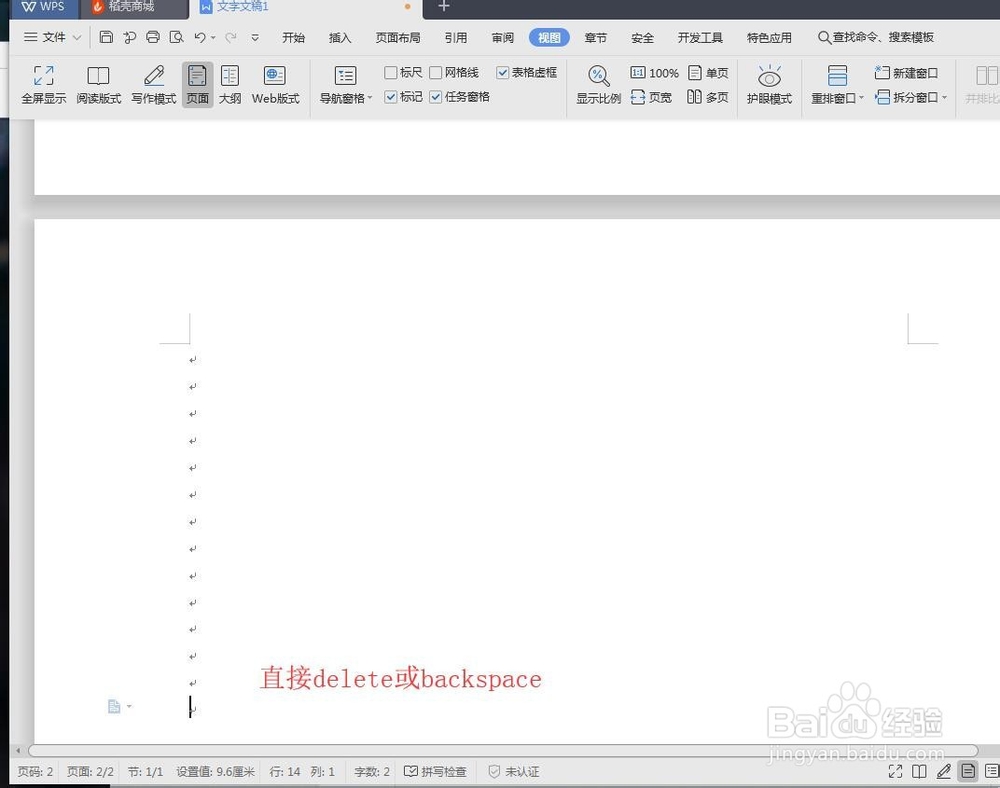Screen dimensions: 1000x788
Task: Click the Undo arrow icon
Action: pyautogui.click(x=200, y=38)
